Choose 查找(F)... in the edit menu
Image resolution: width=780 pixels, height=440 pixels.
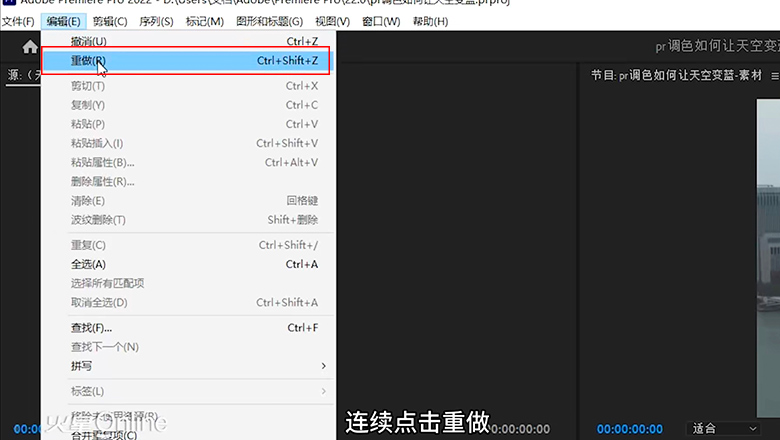(188, 328)
